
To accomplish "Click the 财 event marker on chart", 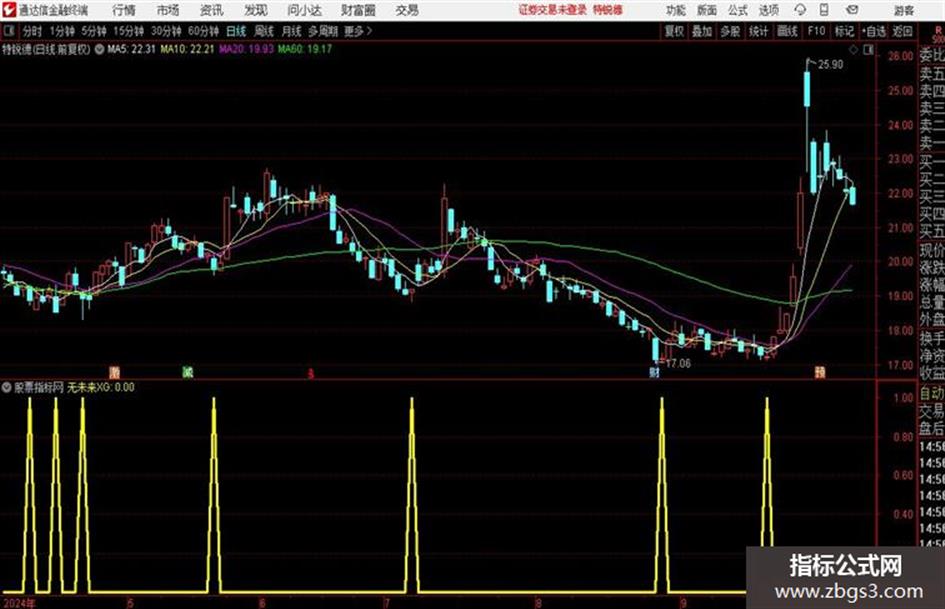I will click(x=655, y=372).
